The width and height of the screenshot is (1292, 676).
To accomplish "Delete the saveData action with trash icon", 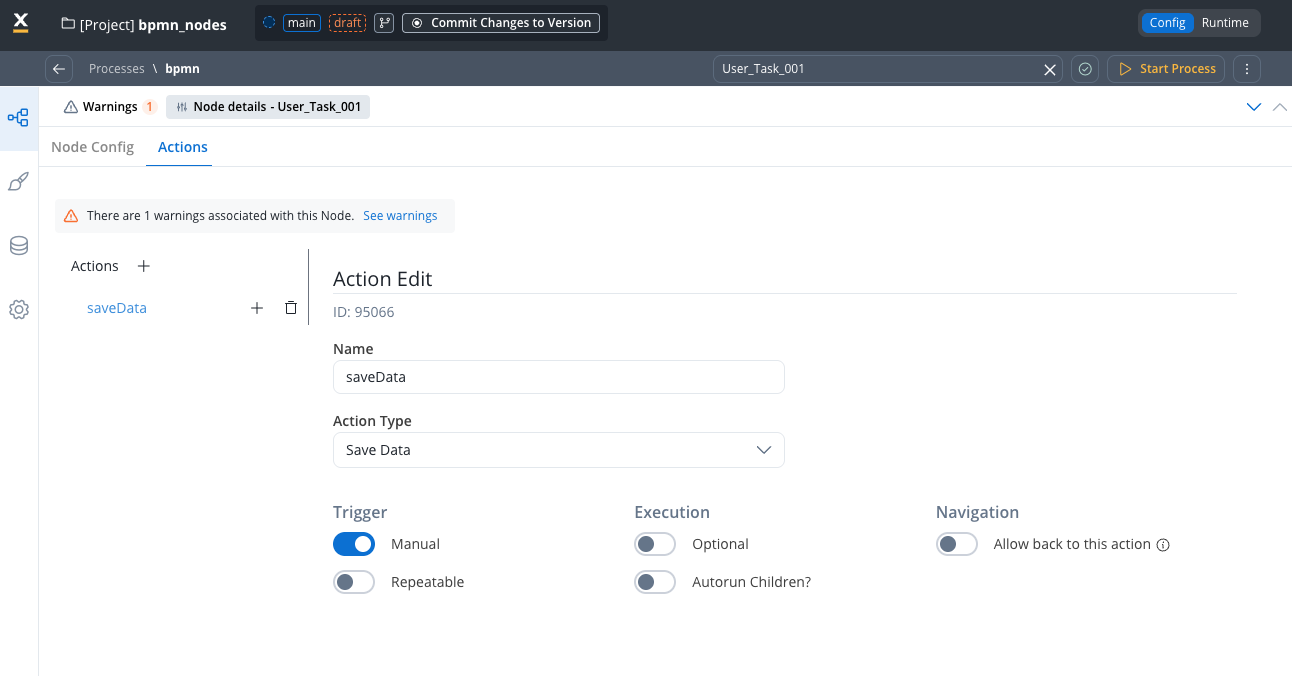I will coord(291,308).
